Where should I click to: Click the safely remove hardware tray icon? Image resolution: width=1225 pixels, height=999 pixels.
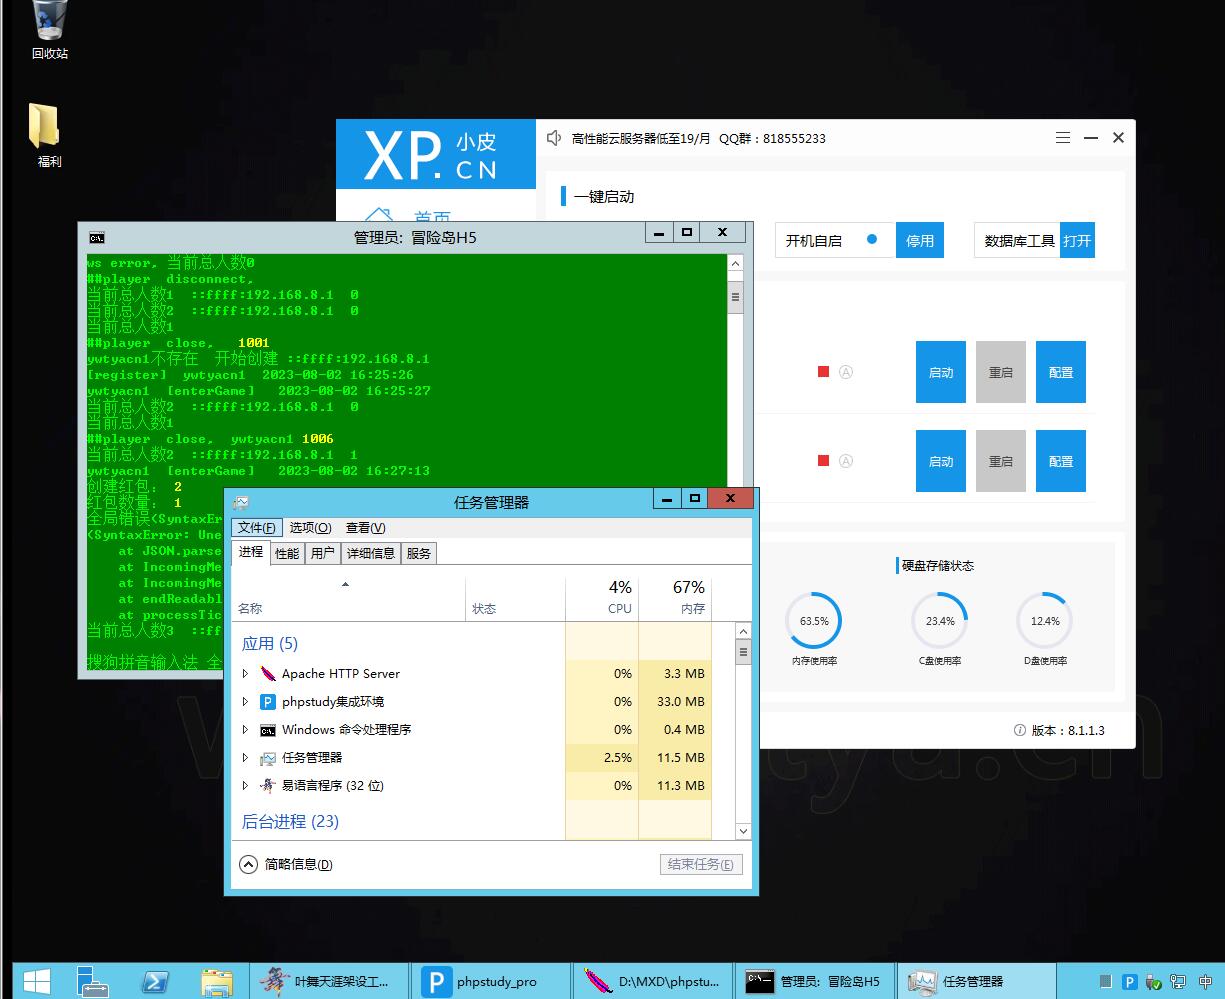pos(1155,982)
